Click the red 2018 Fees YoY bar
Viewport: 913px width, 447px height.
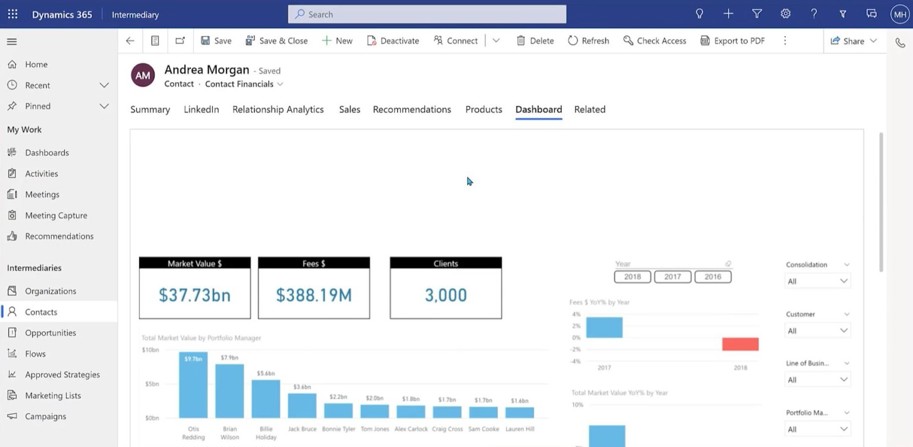pos(740,344)
